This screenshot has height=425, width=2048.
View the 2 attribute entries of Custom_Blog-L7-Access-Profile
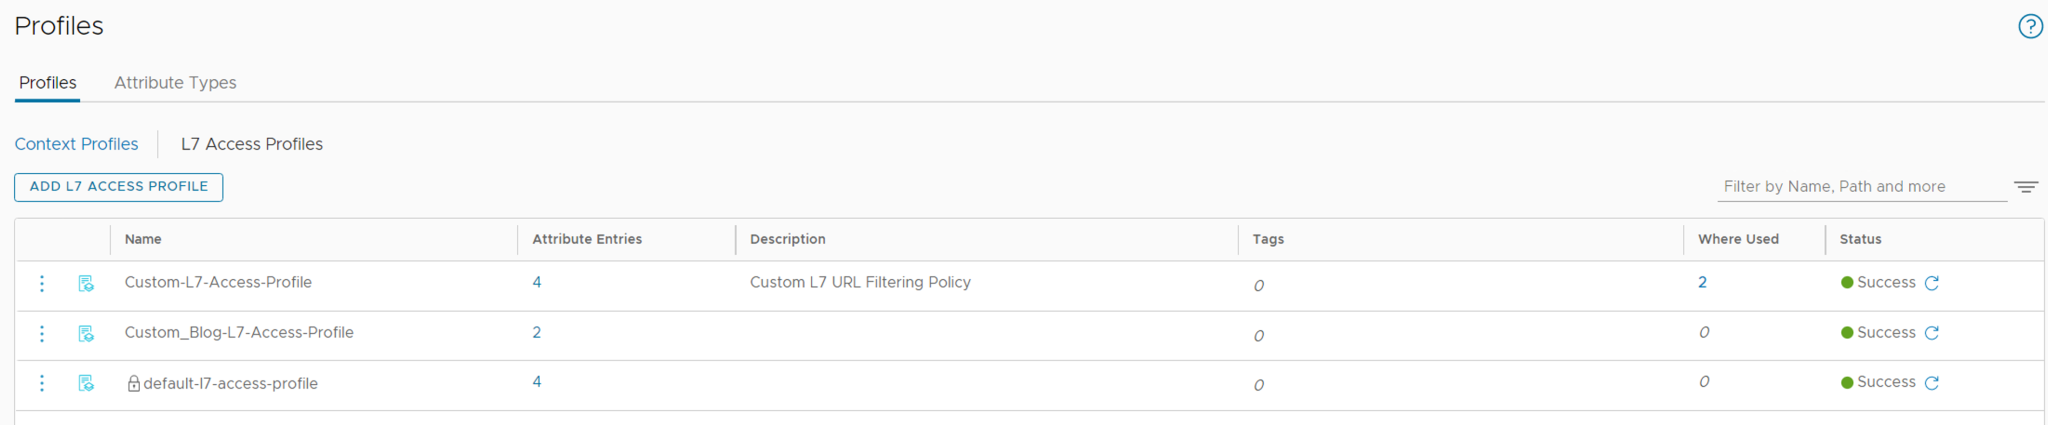tap(537, 333)
